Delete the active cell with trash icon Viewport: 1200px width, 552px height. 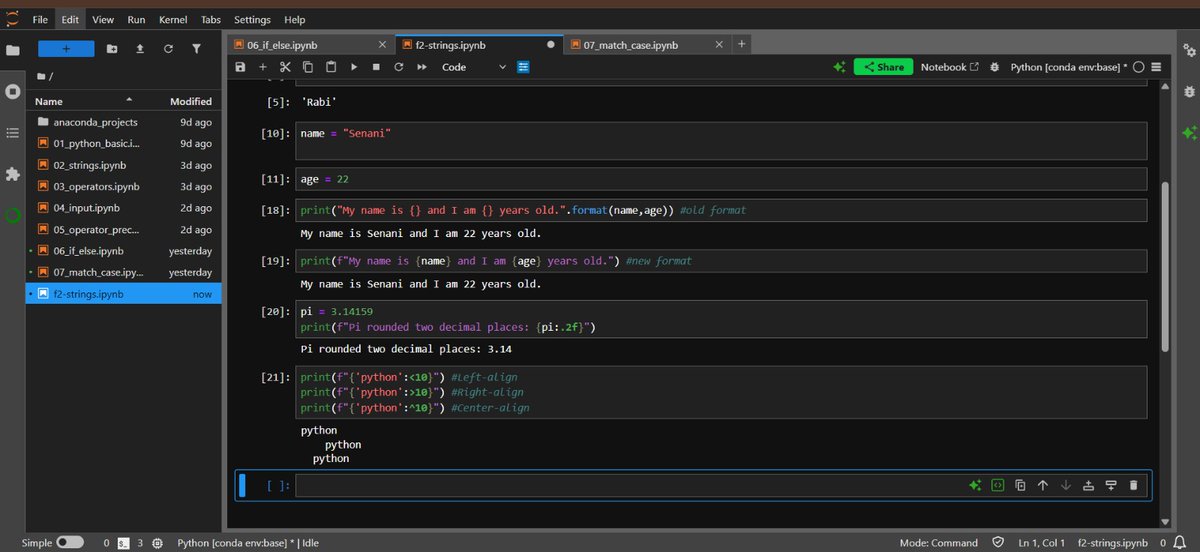[1133, 485]
